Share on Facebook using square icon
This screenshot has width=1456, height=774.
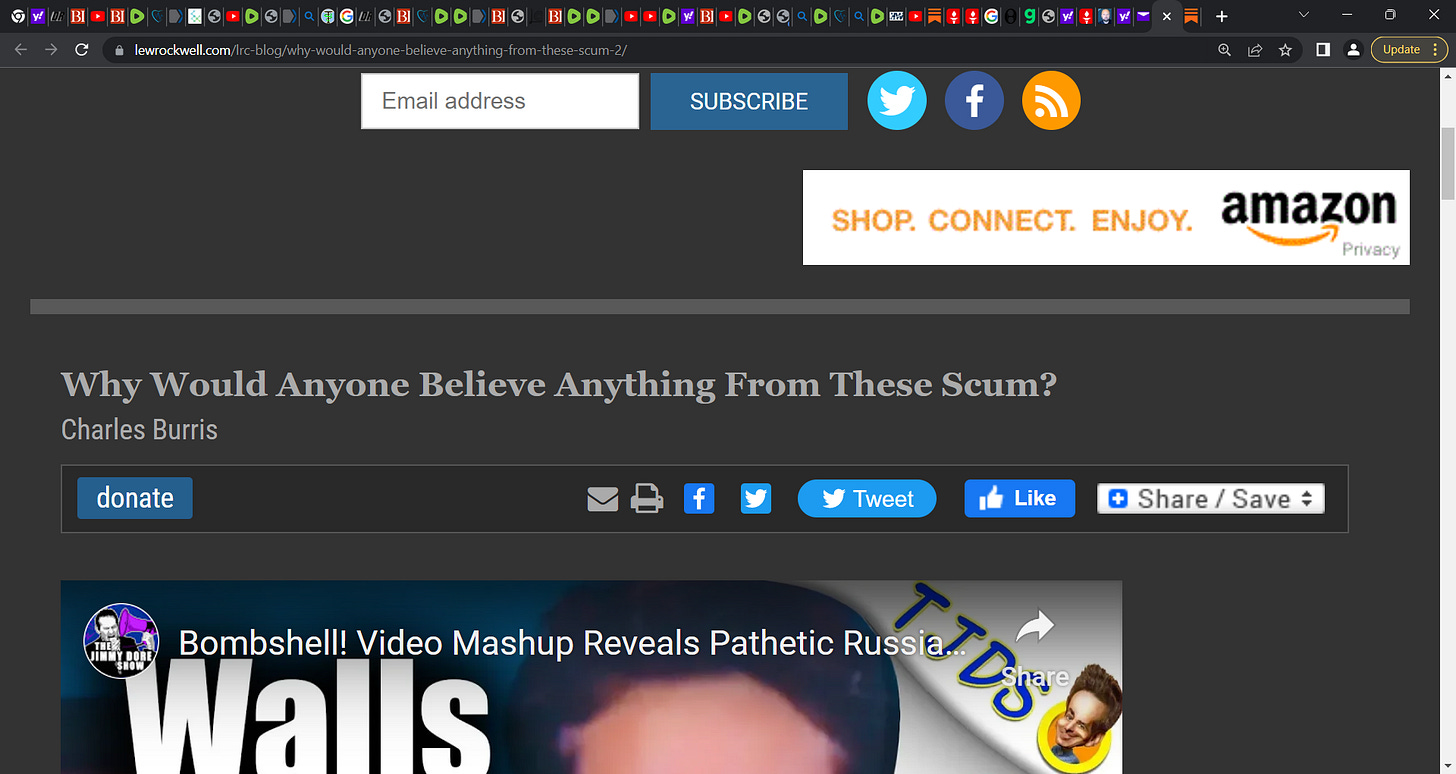(699, 498)
